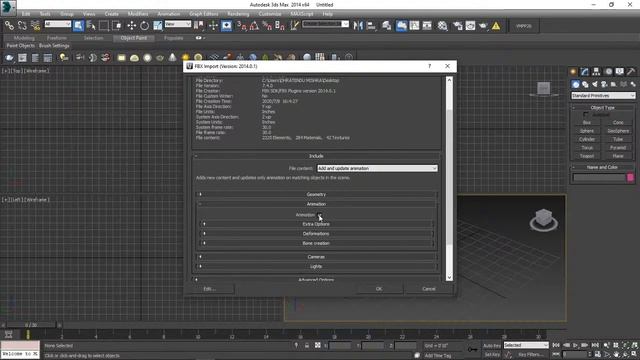Toggle the 3D Snaps icon

[242, 26]
